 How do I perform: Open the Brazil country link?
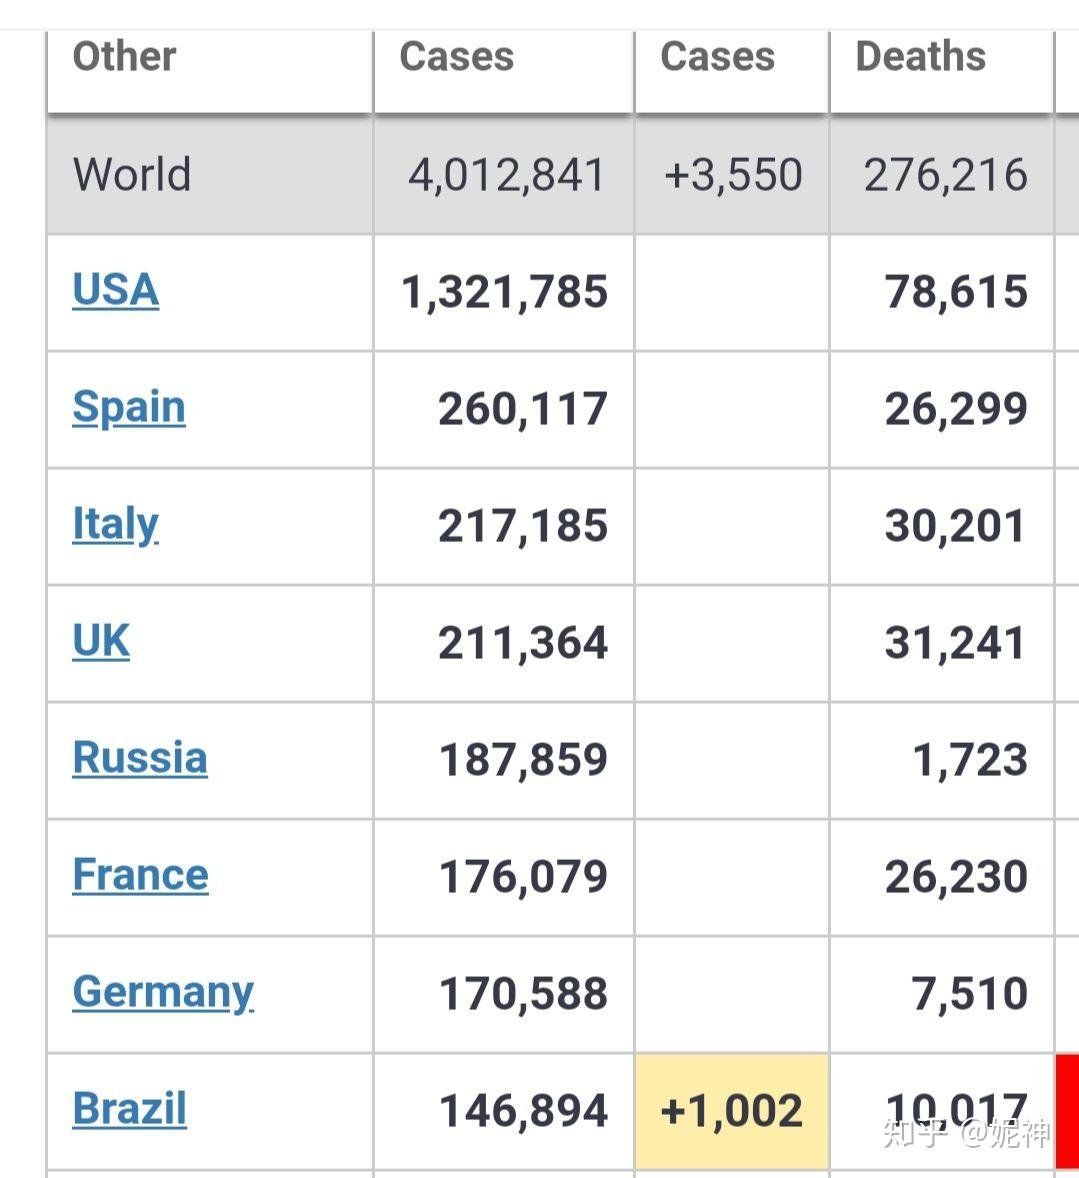coord(129,1109)
